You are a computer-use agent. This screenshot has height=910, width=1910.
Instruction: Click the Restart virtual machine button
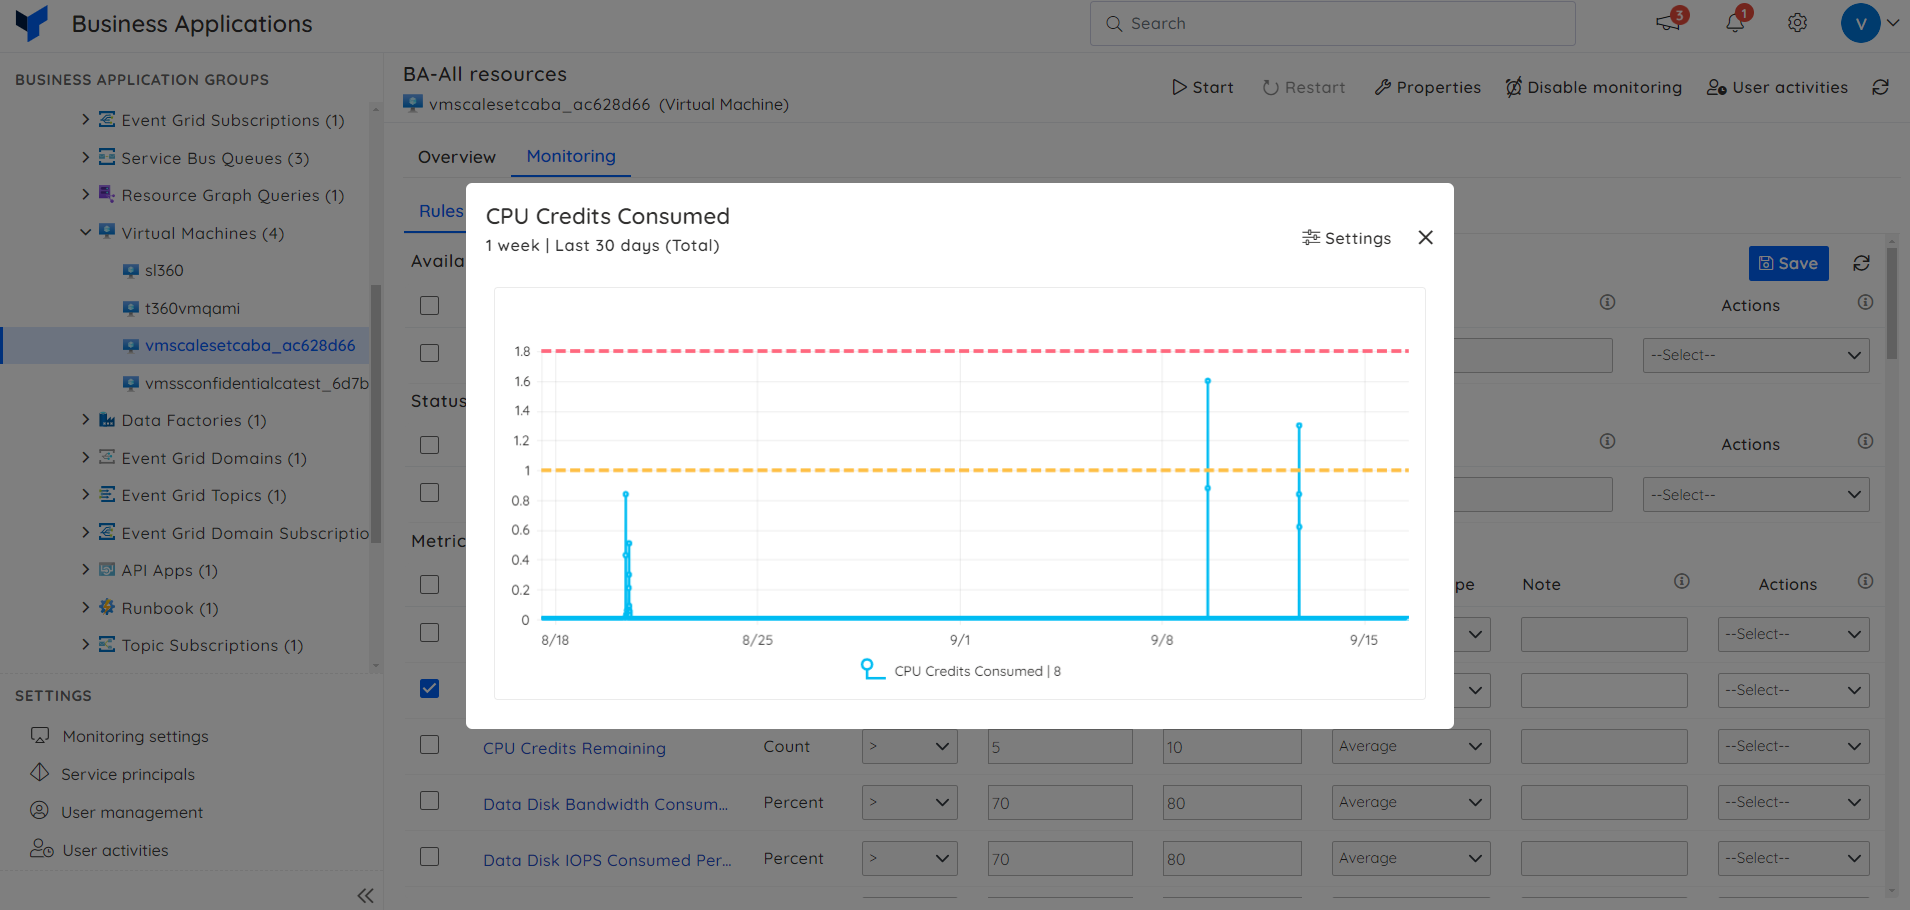(1304, 87)
